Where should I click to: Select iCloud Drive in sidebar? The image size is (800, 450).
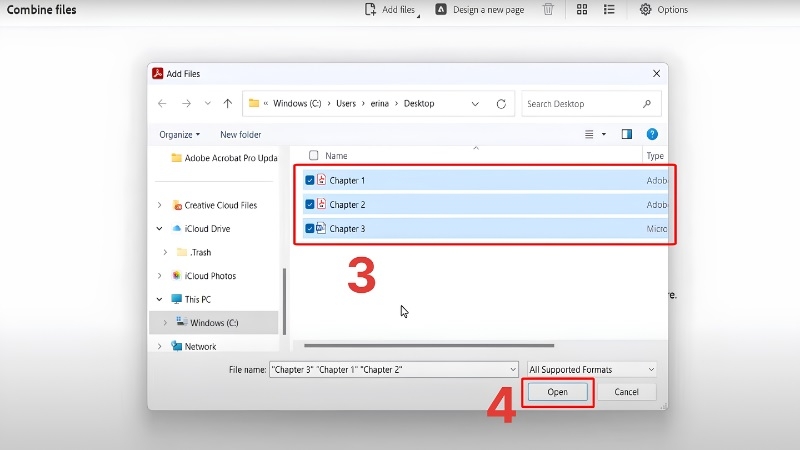click(x=201, y=229)
